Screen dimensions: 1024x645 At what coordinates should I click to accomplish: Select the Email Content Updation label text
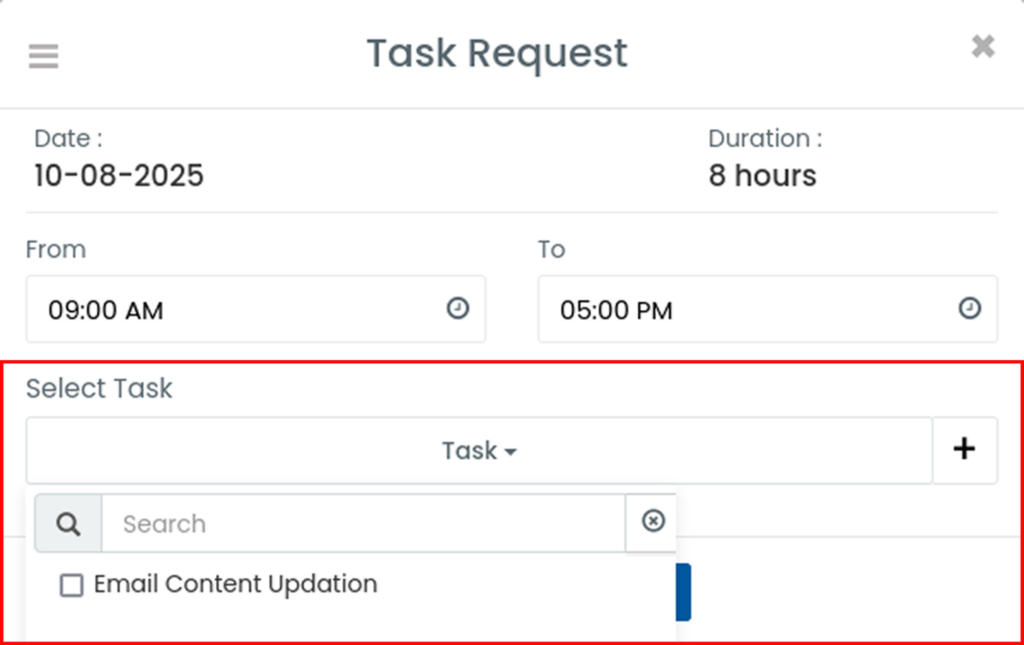235,584
